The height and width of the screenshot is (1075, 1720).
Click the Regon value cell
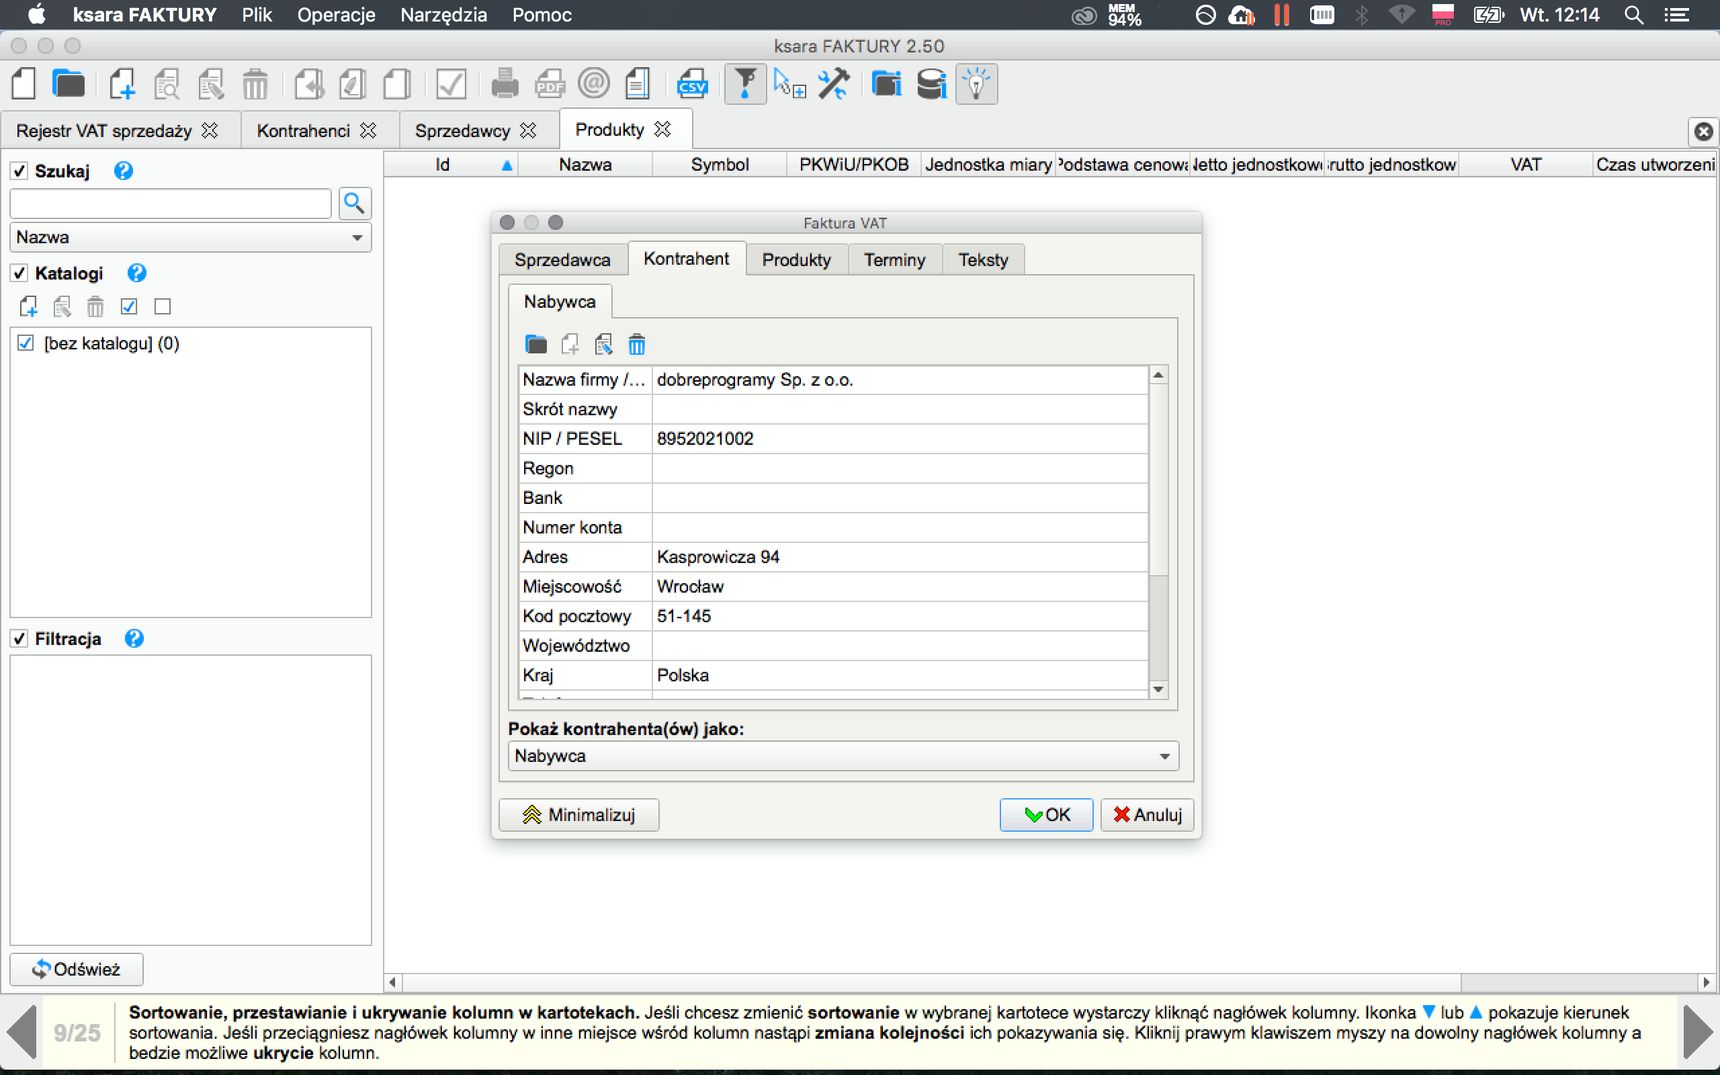click(900, 468)
